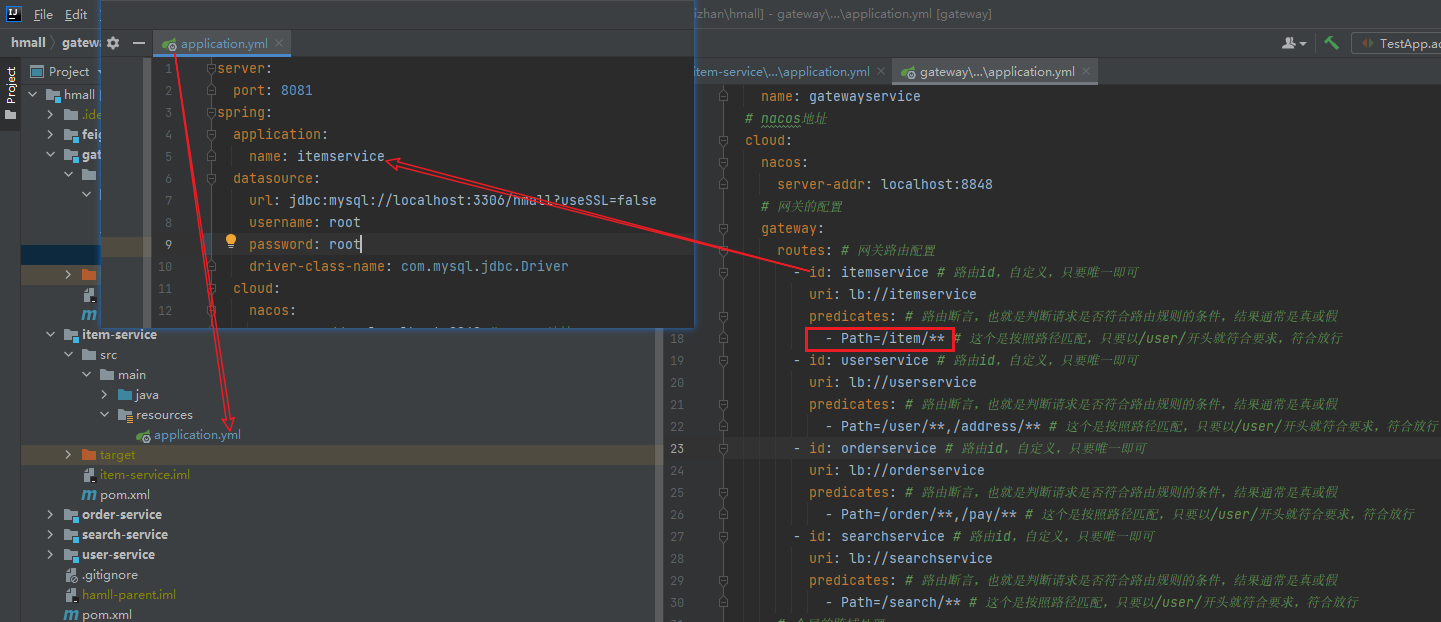Click the src folder icon
This screenshot has width=1441, height=622.
(89, 355)
